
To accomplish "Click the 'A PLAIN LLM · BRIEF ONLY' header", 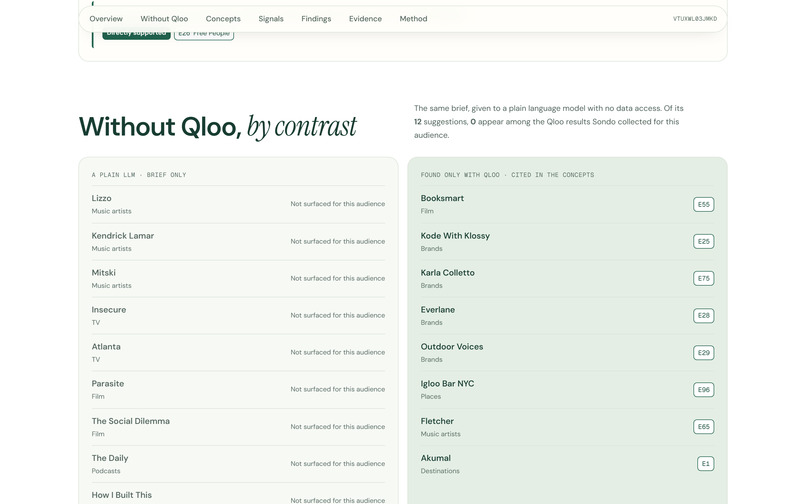I will [x=139, y=175].
